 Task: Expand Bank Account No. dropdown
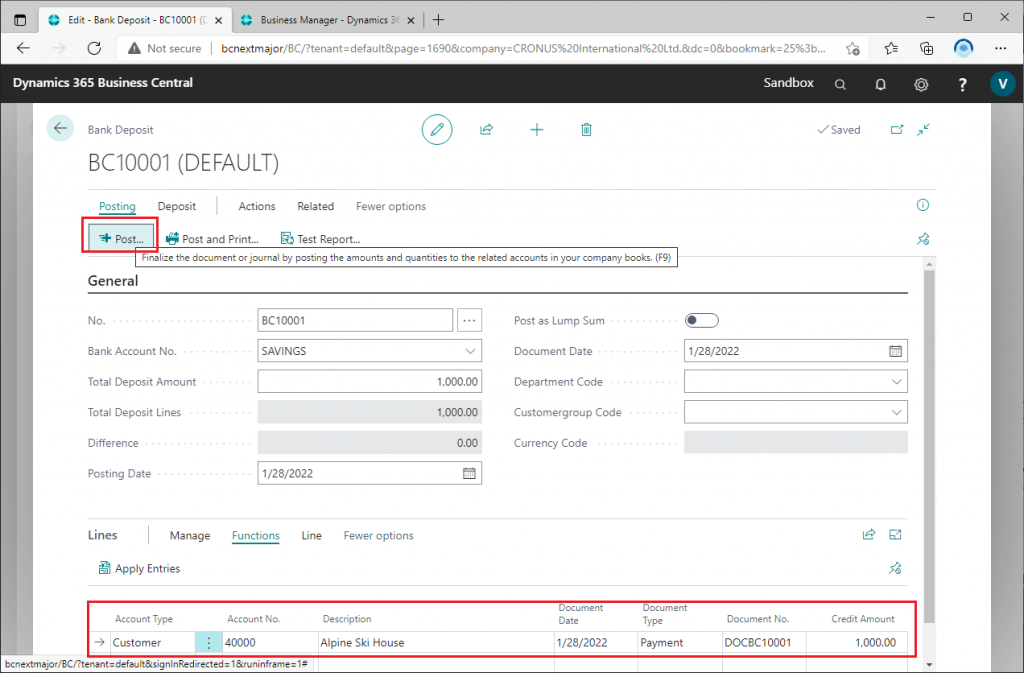pyautogui.click(x=470, y=351)
